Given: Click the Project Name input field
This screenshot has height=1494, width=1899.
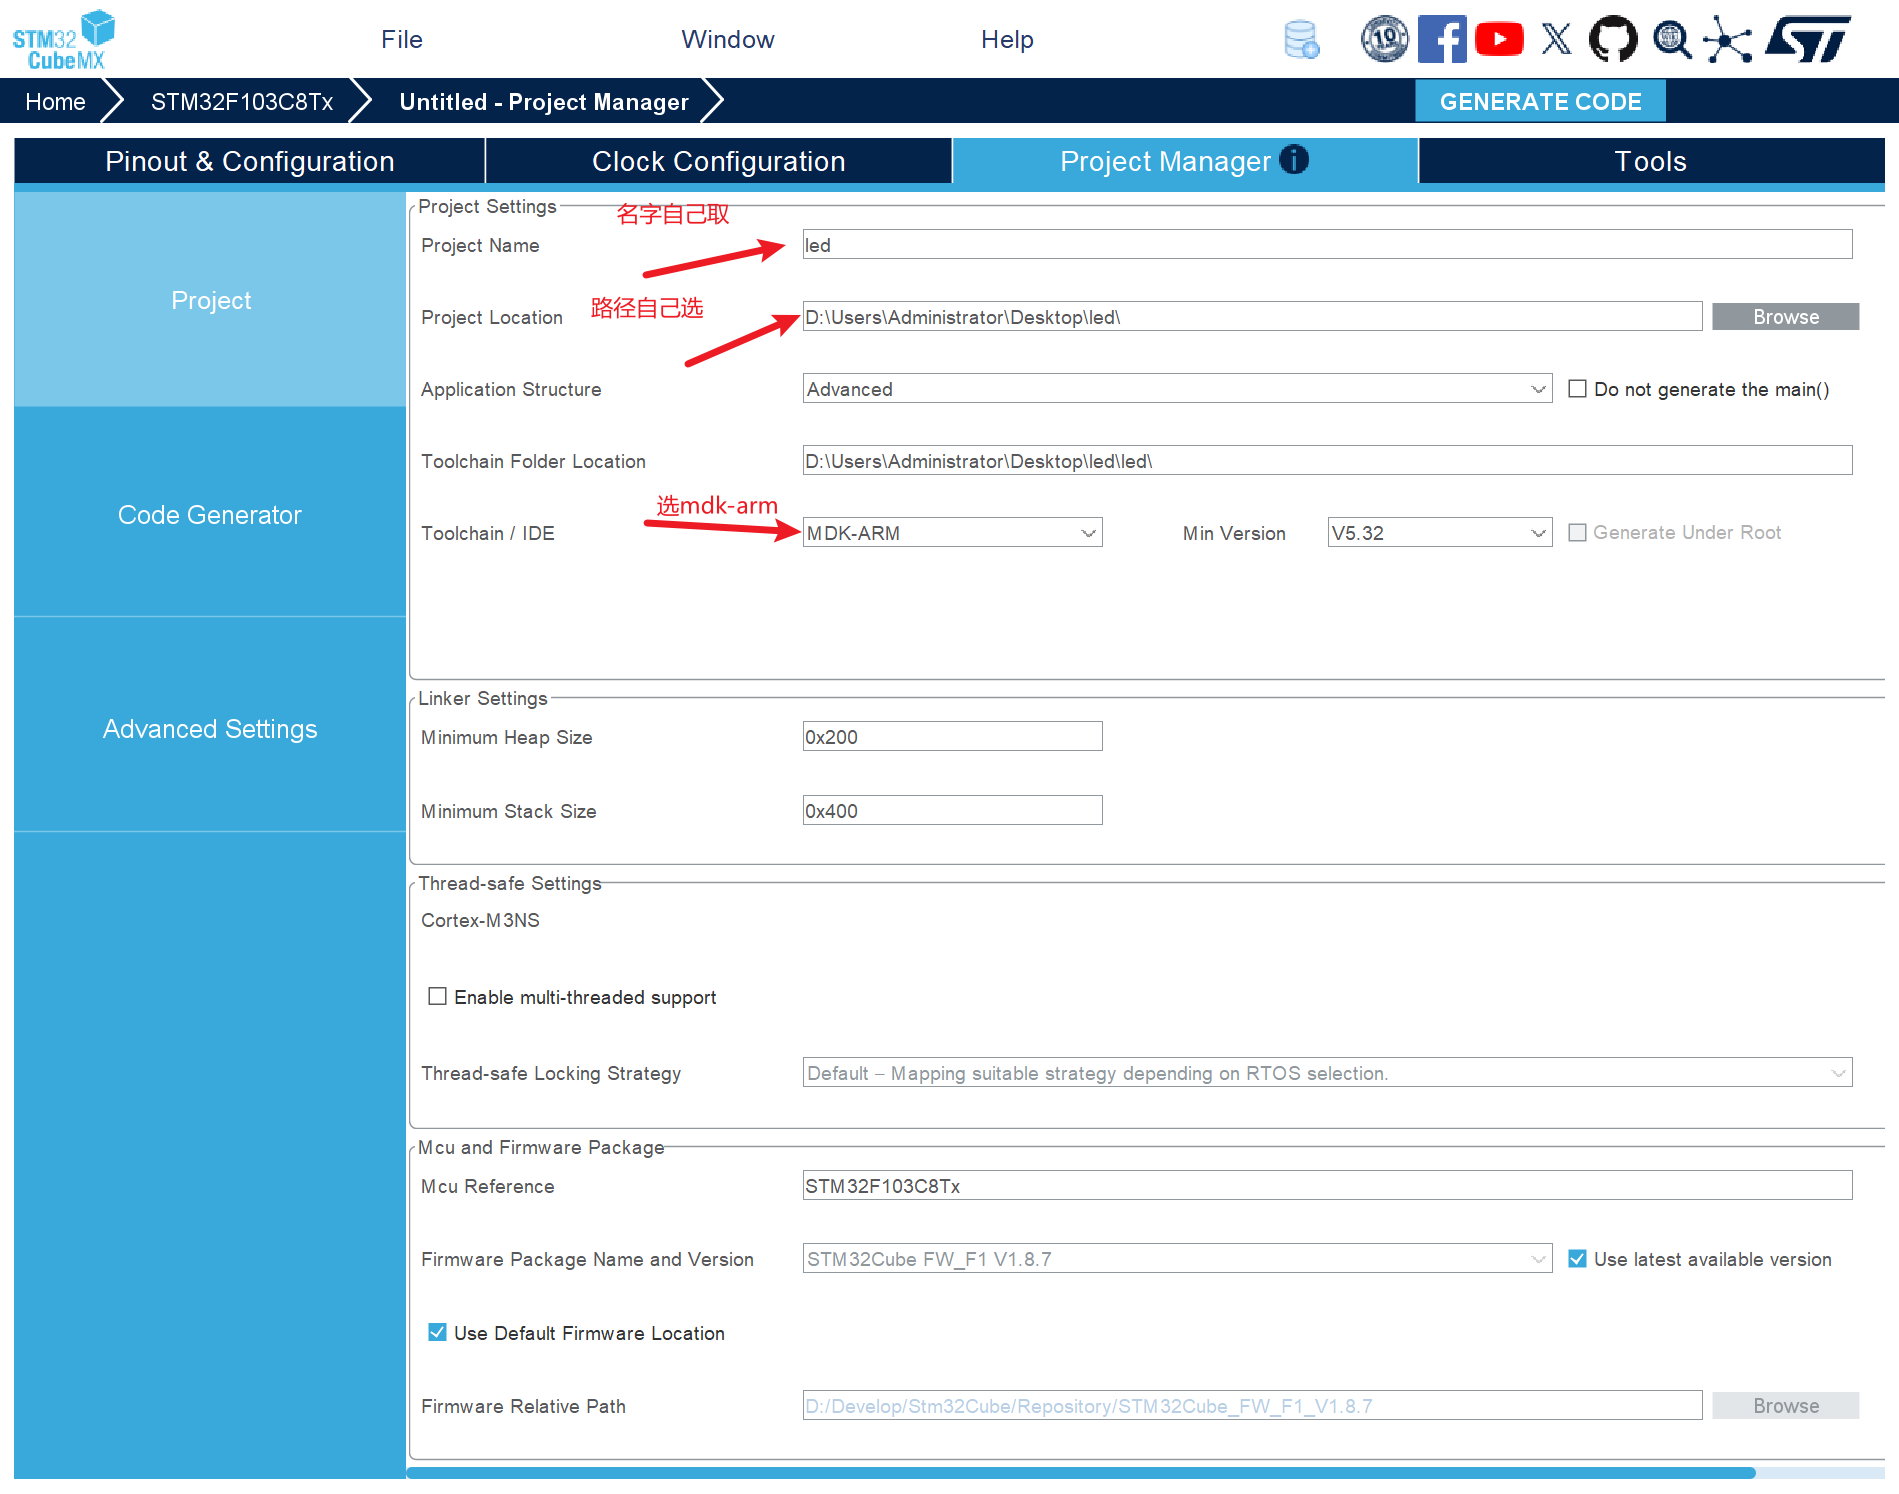Looking at the screenshot, I should click(1327, 245).
